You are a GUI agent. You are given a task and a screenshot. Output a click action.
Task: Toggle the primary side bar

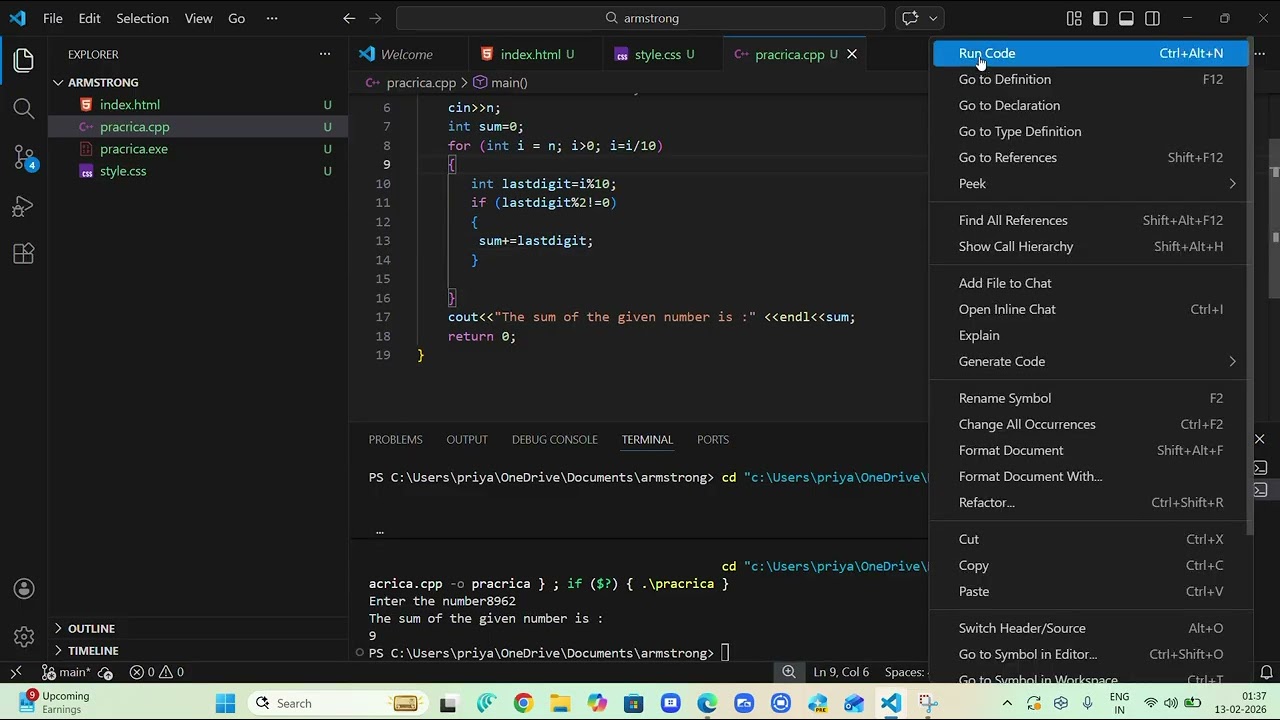click(x=1100, y=18)
